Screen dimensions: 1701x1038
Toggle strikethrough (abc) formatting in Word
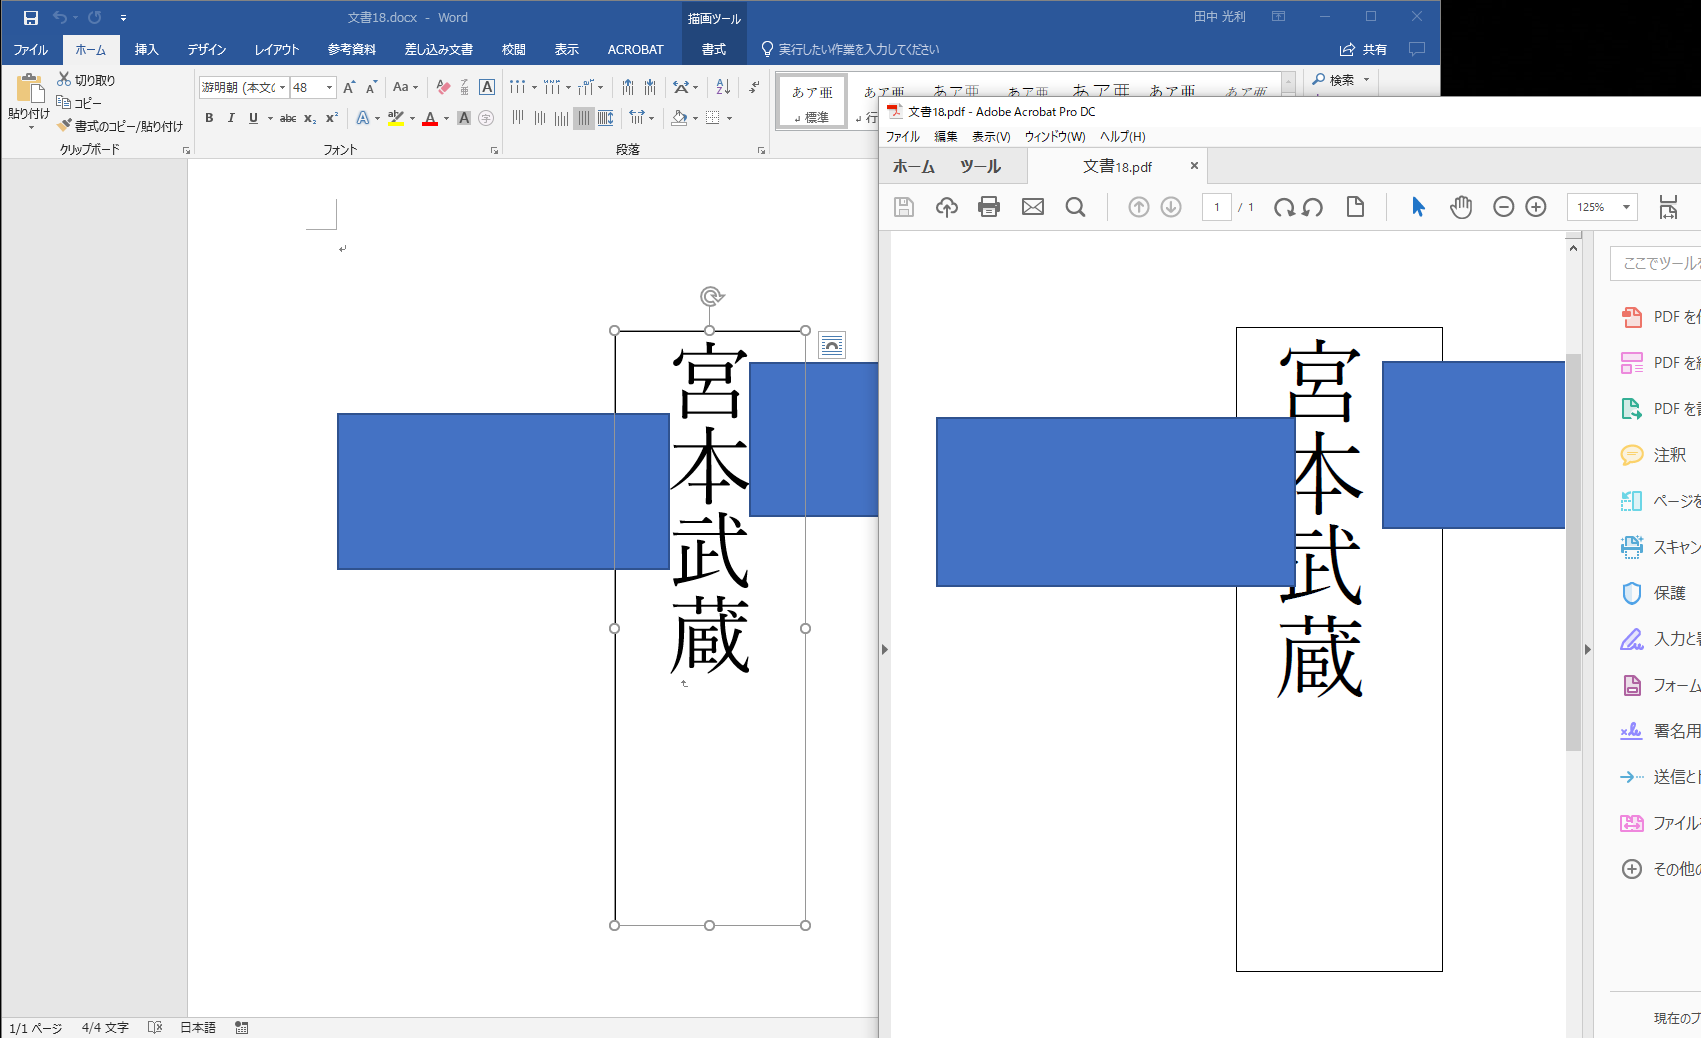pos(288,118)
